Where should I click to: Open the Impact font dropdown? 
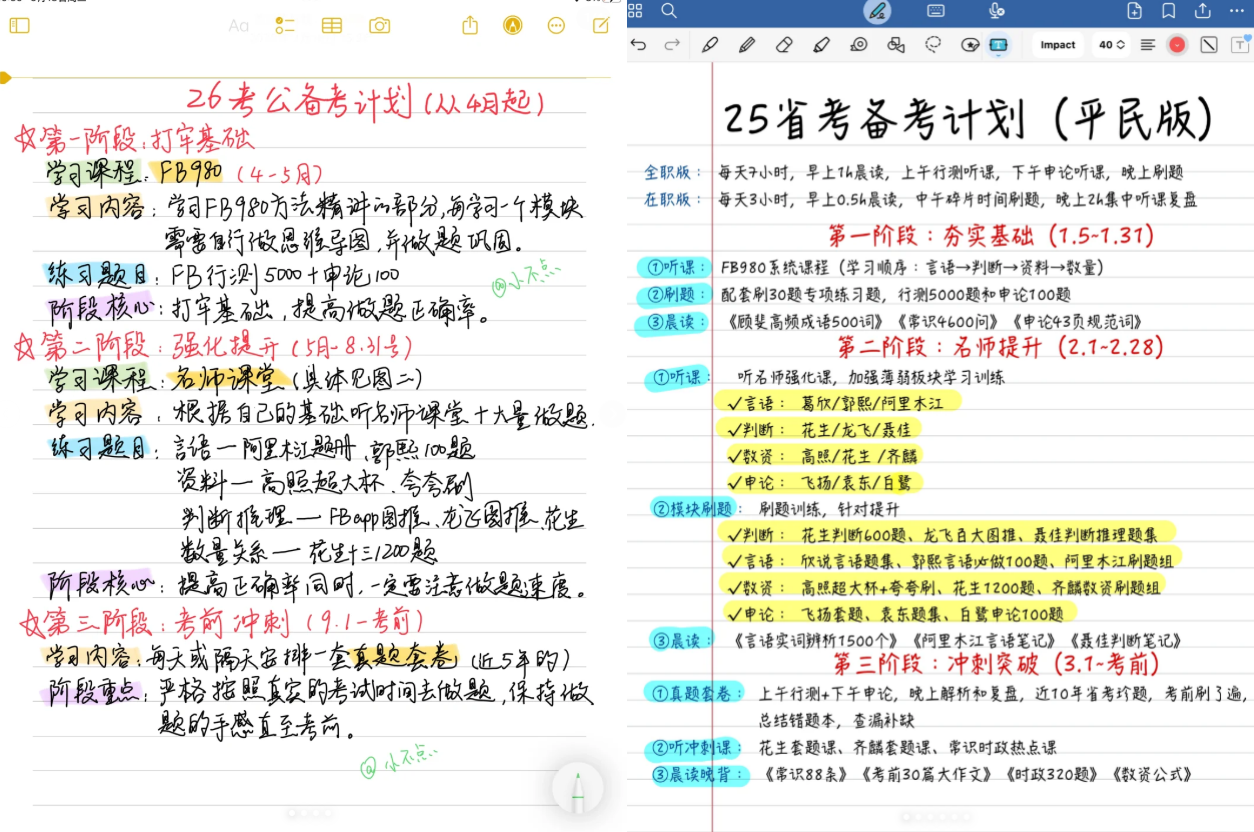tap(1057, 44)
